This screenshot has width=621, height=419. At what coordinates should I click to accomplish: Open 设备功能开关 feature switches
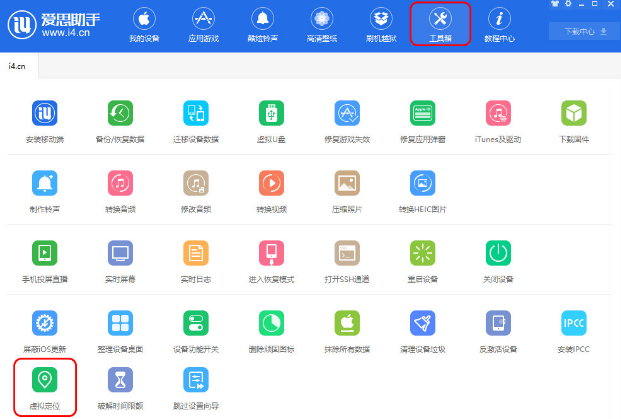196,323
